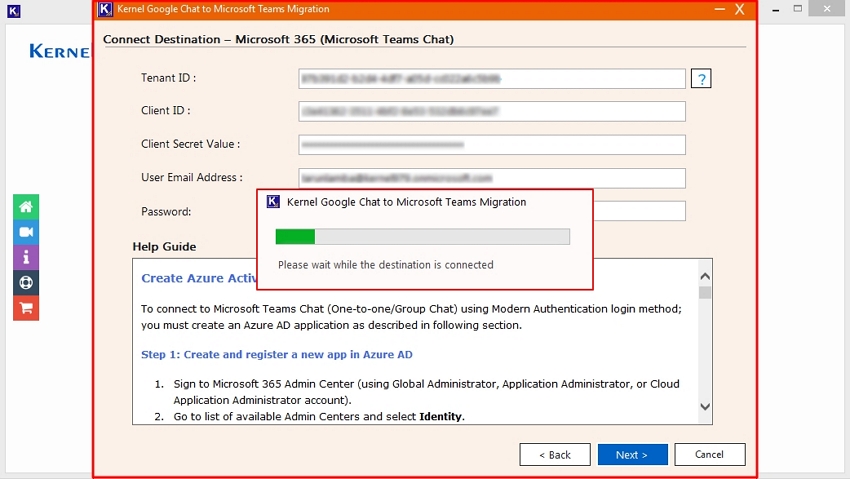Click the main window K icon at the top left
Image resolution: width=850 pixels, height=479 pixels.
pos(14,11)
